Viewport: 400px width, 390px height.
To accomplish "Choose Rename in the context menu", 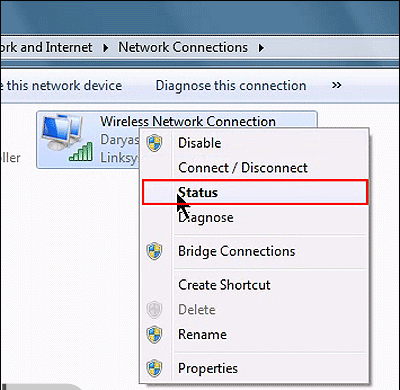I will pos(255,334).
